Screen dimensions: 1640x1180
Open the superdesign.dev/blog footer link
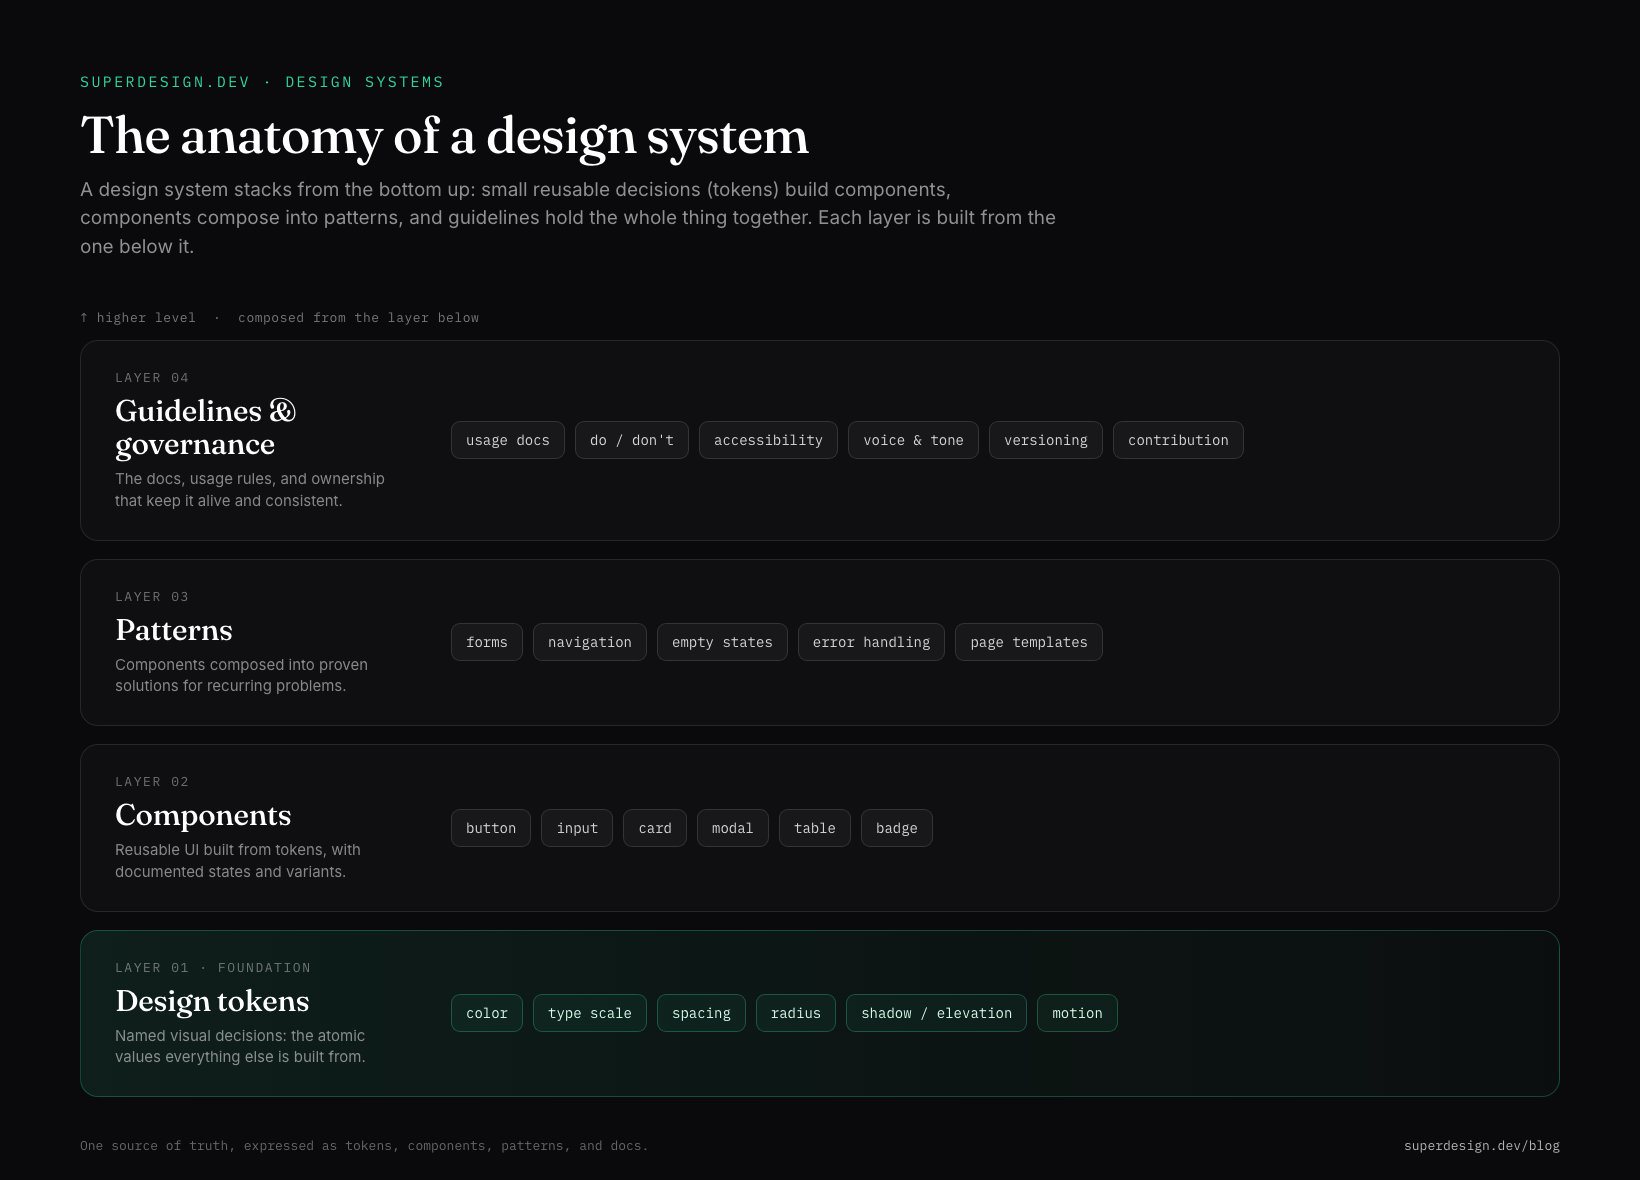coord(1482,1146)
